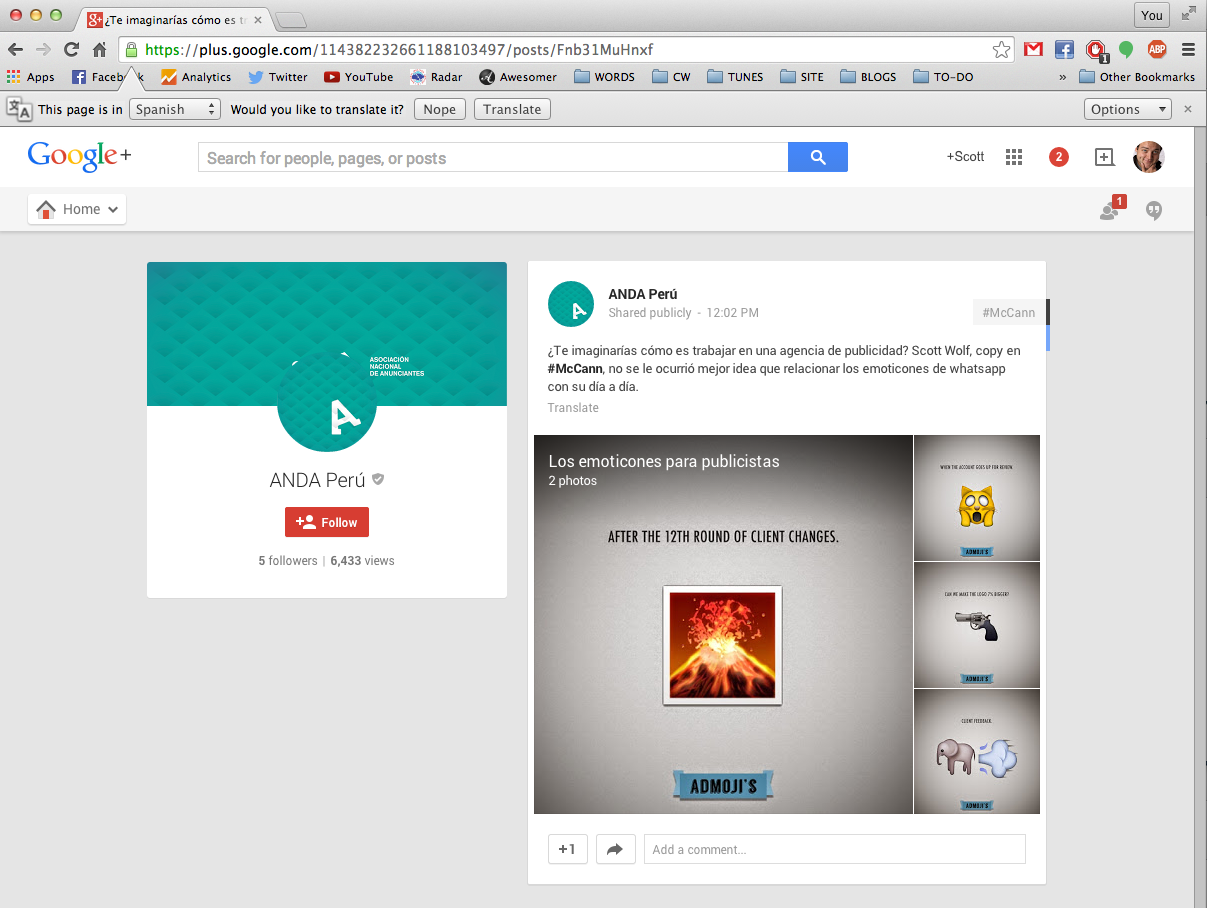Expand the Home navigation dropdown
This screenshot has height=908, width=1207.
tap(77, 209)
